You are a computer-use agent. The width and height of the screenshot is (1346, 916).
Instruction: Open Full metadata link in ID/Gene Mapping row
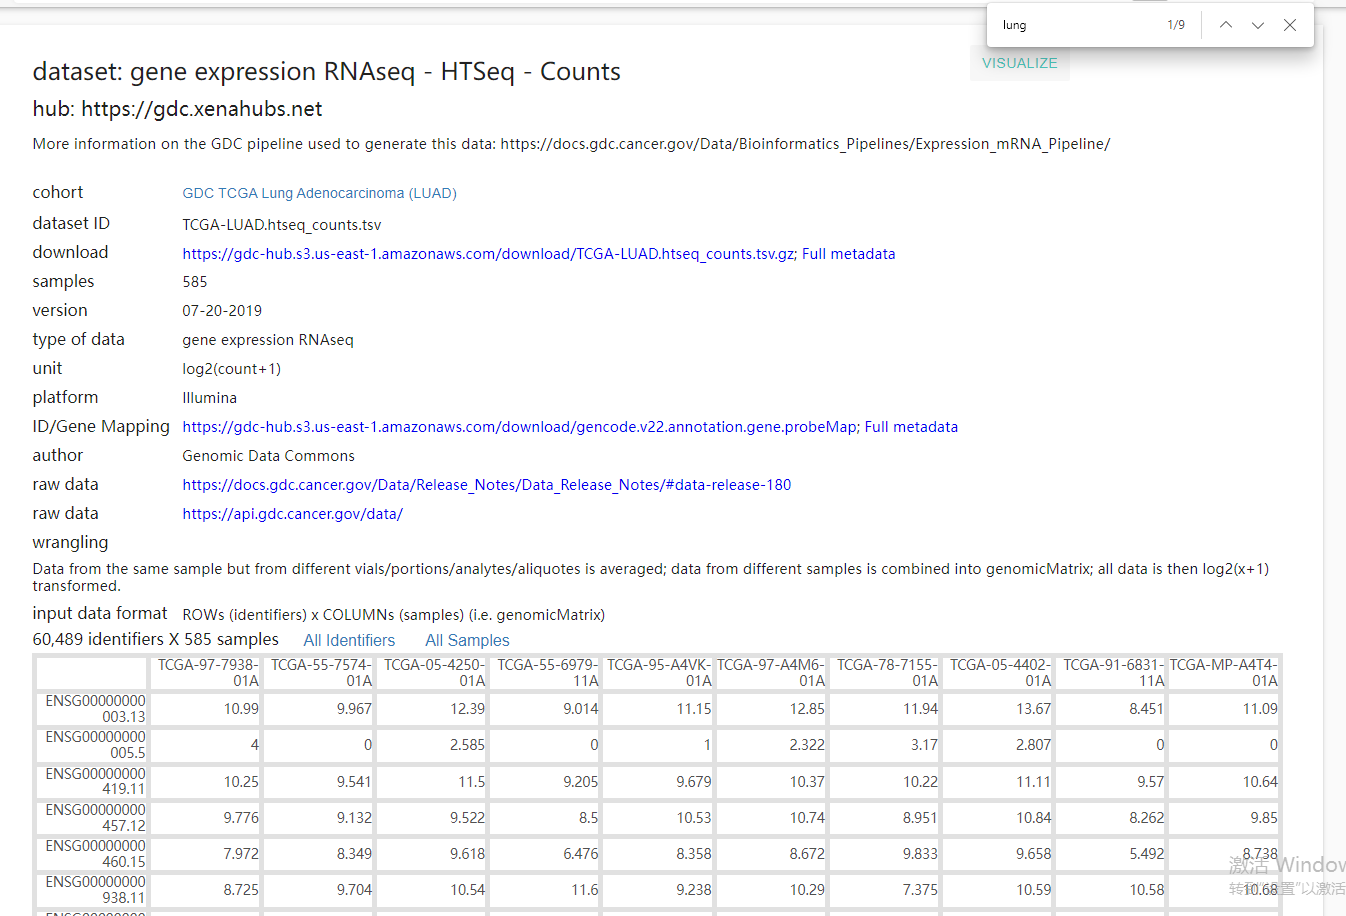coord(911,427)
